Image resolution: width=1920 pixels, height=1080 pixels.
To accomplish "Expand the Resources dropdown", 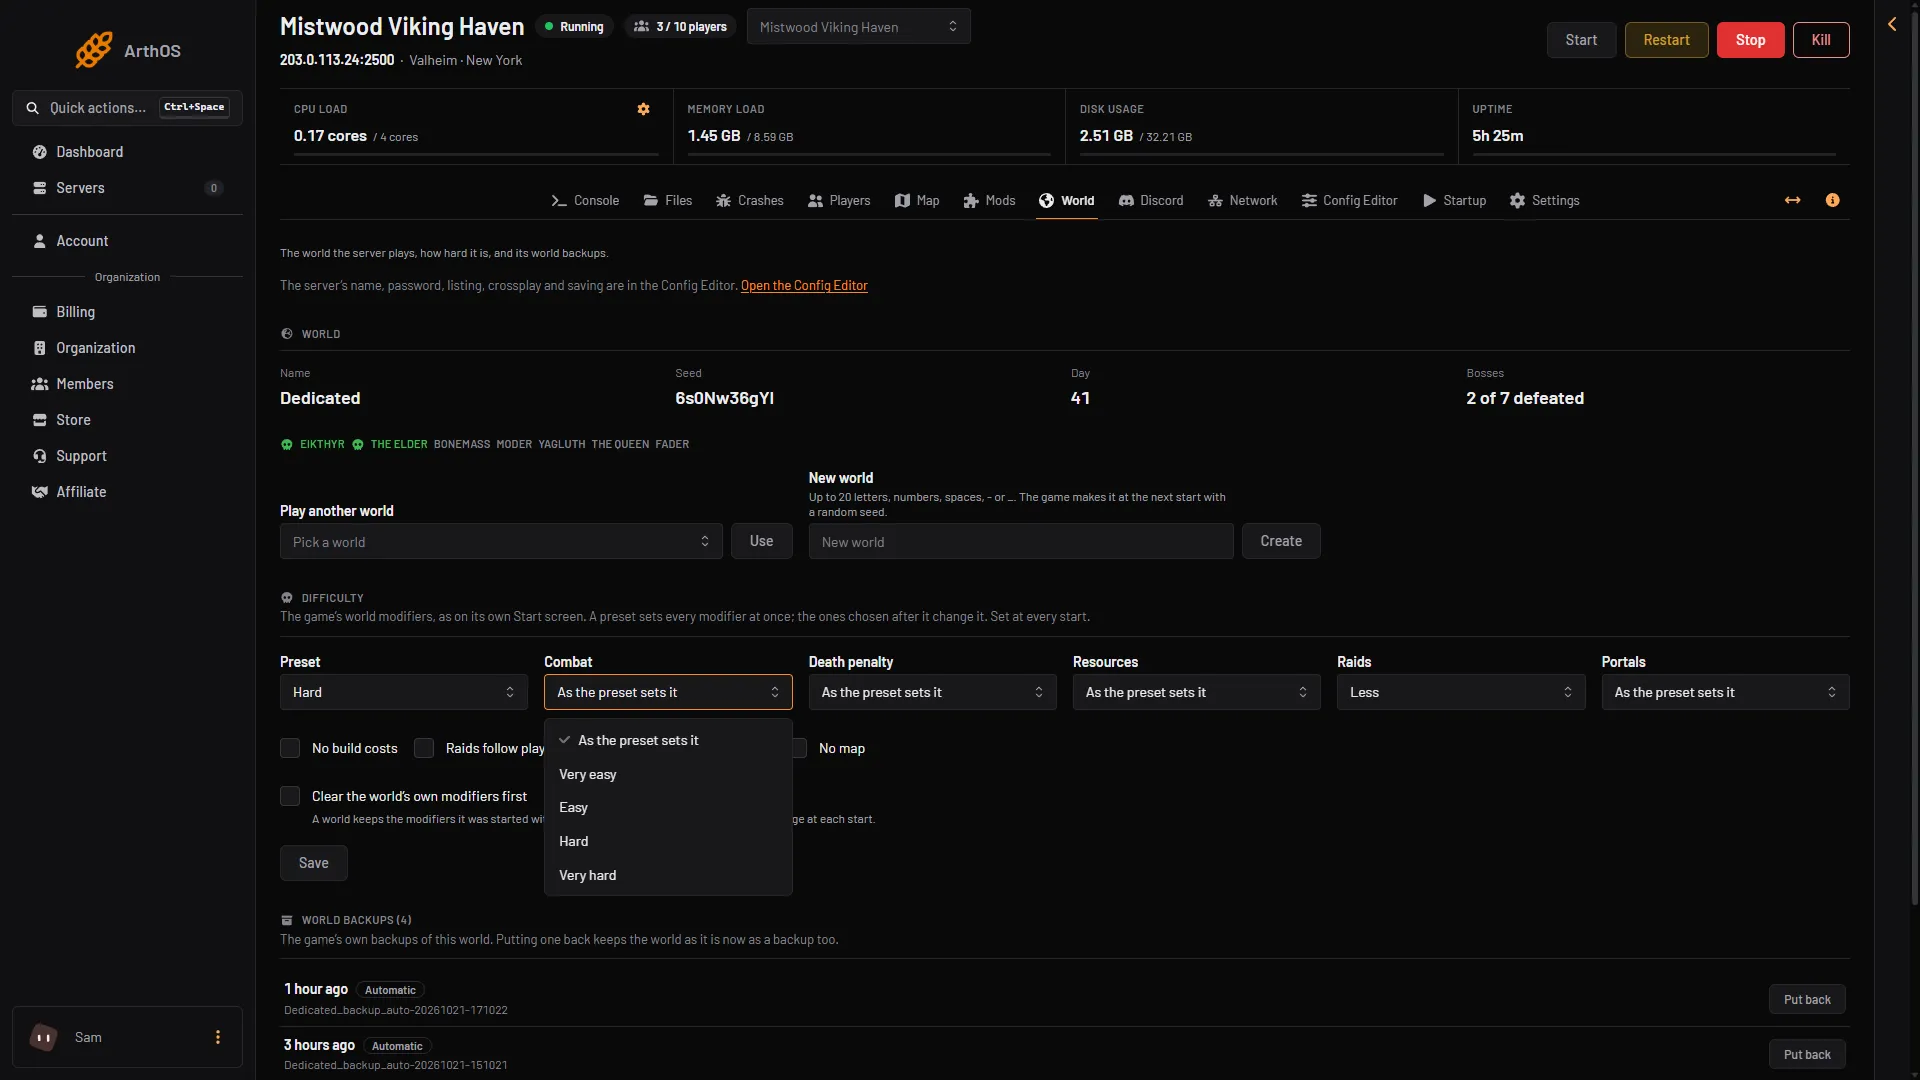I will [1196, 692].
